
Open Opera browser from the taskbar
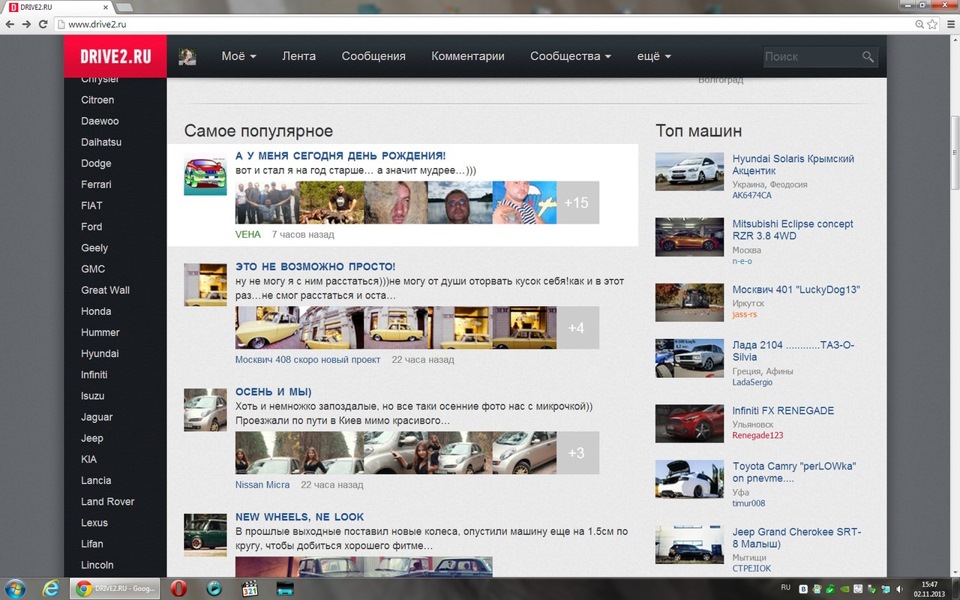pos(179,589)
